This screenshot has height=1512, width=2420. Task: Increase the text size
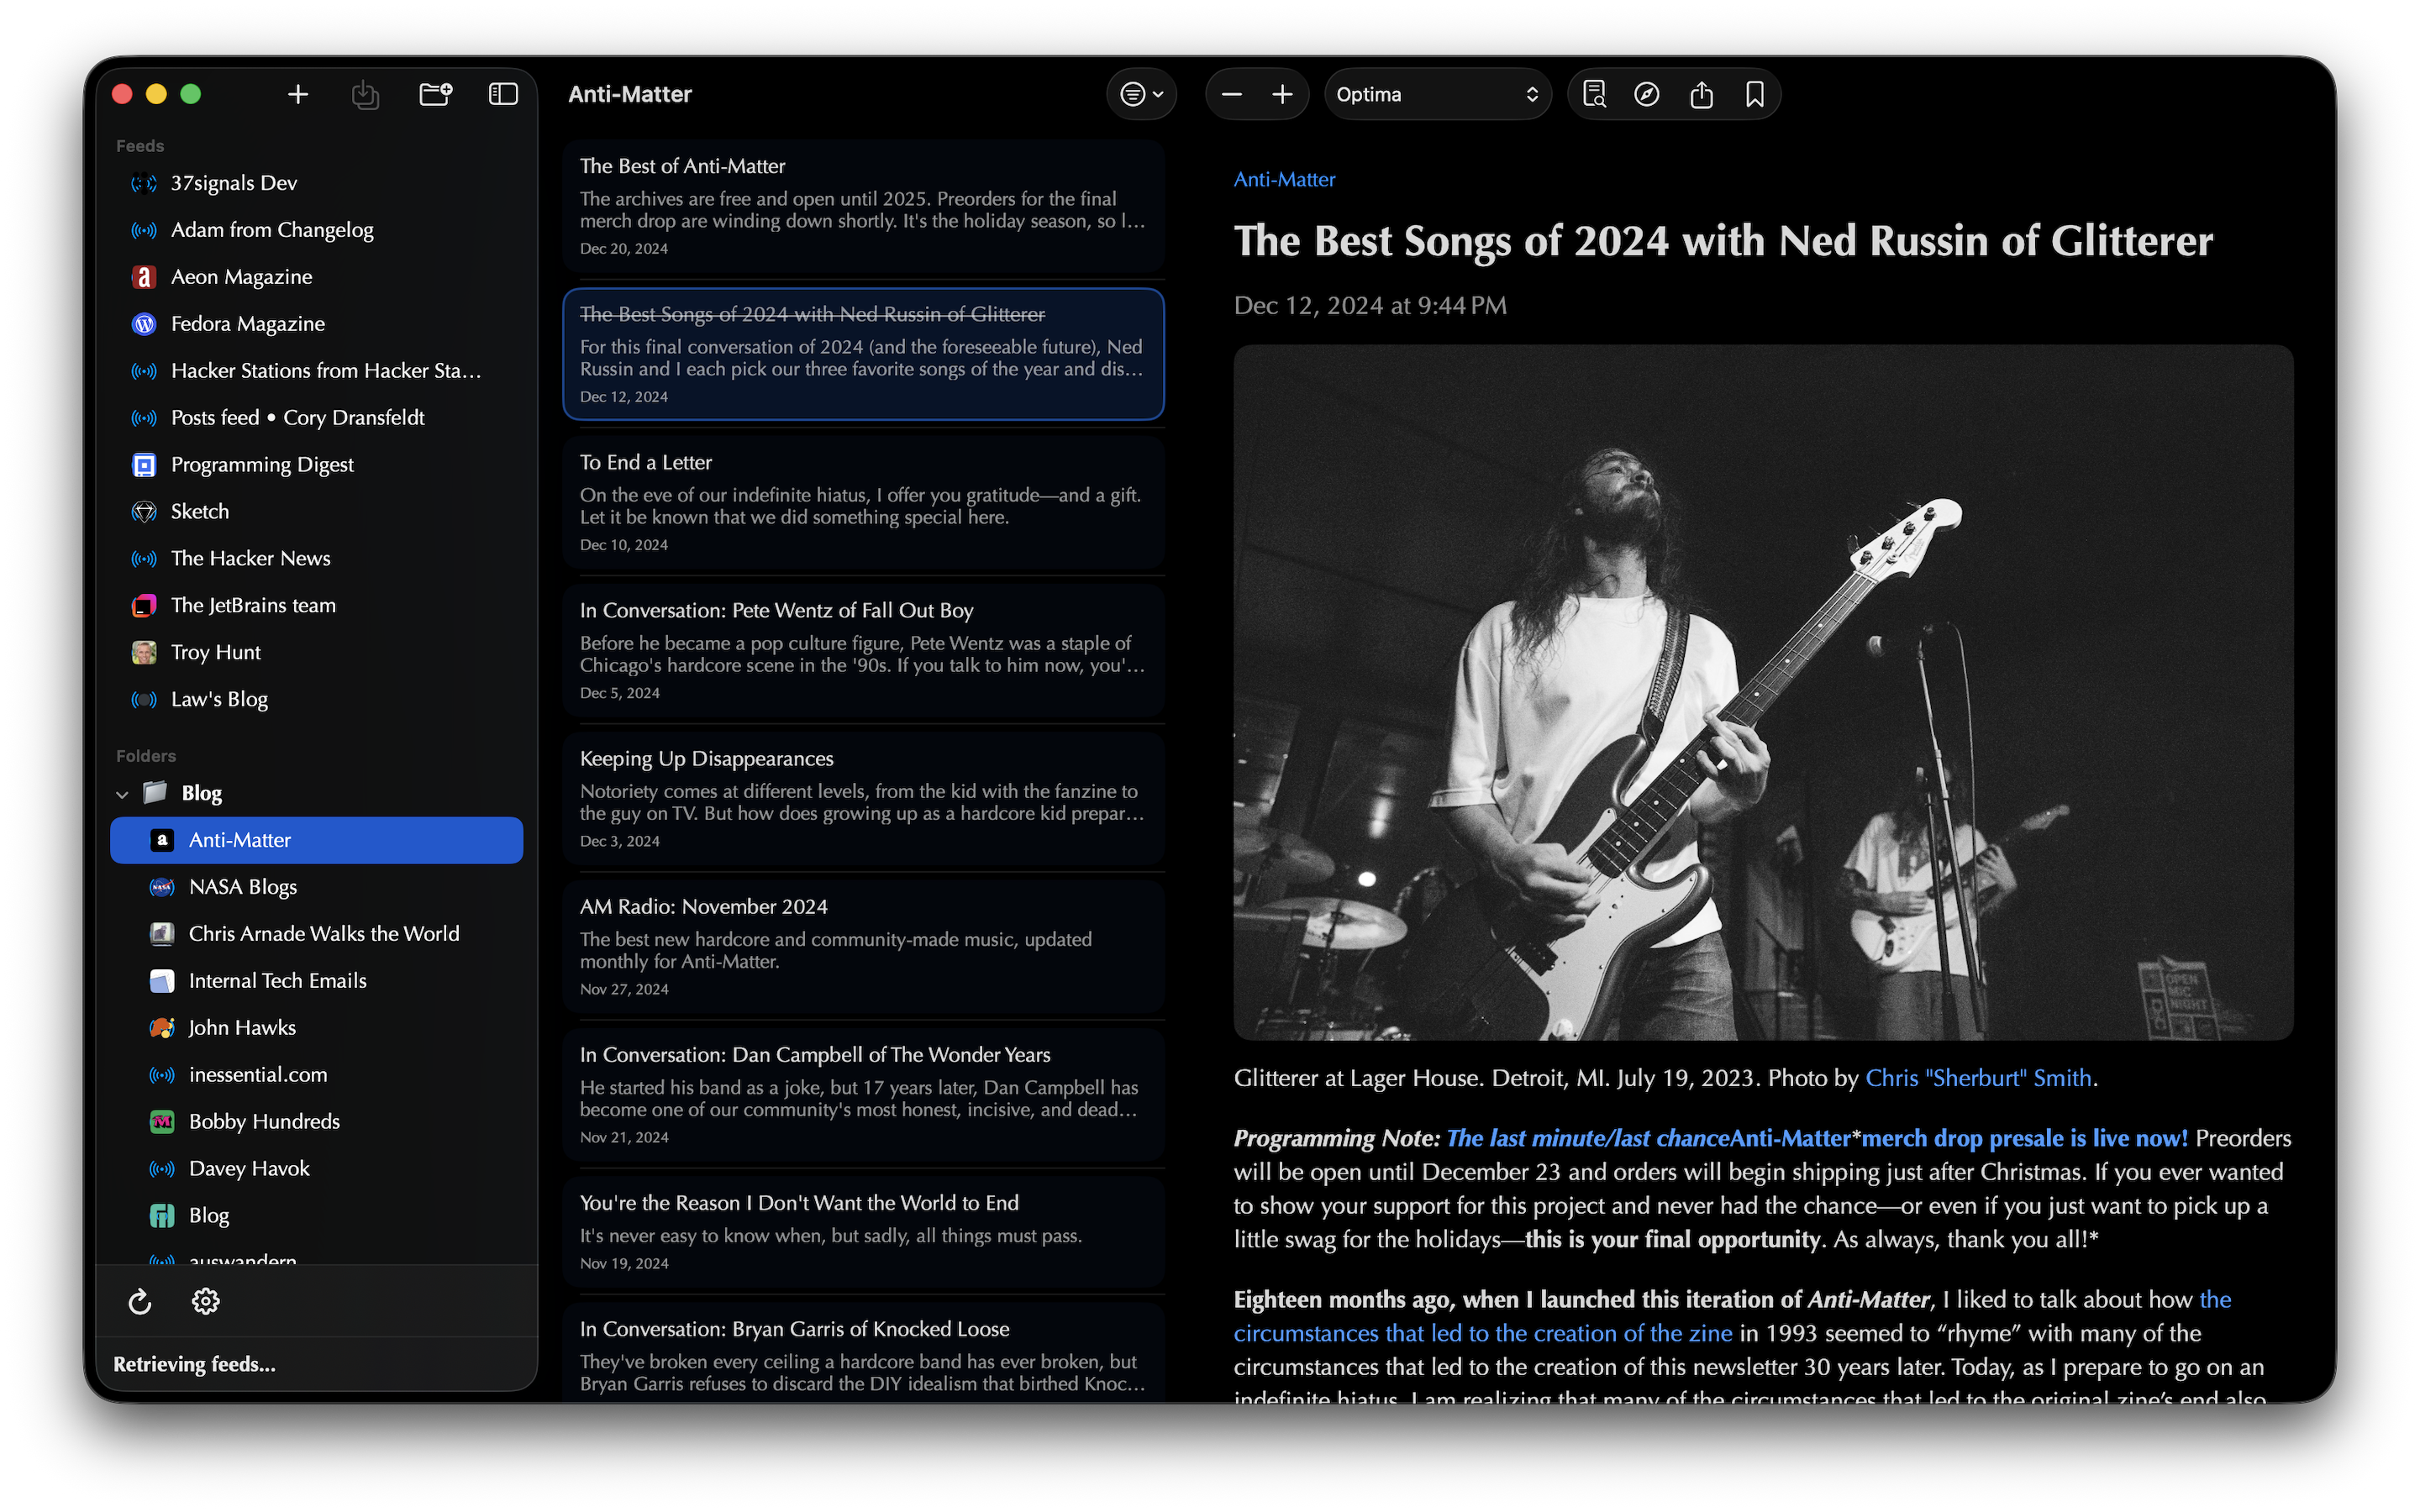[1283, 94]
